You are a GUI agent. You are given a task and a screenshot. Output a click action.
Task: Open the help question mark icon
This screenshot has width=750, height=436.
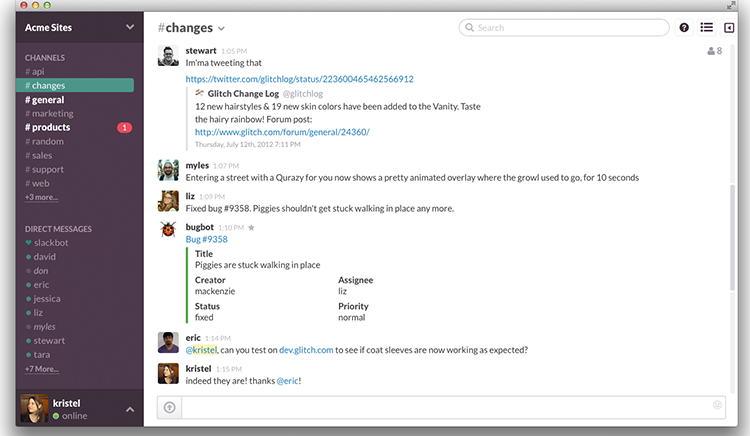(x=684, y=28)
